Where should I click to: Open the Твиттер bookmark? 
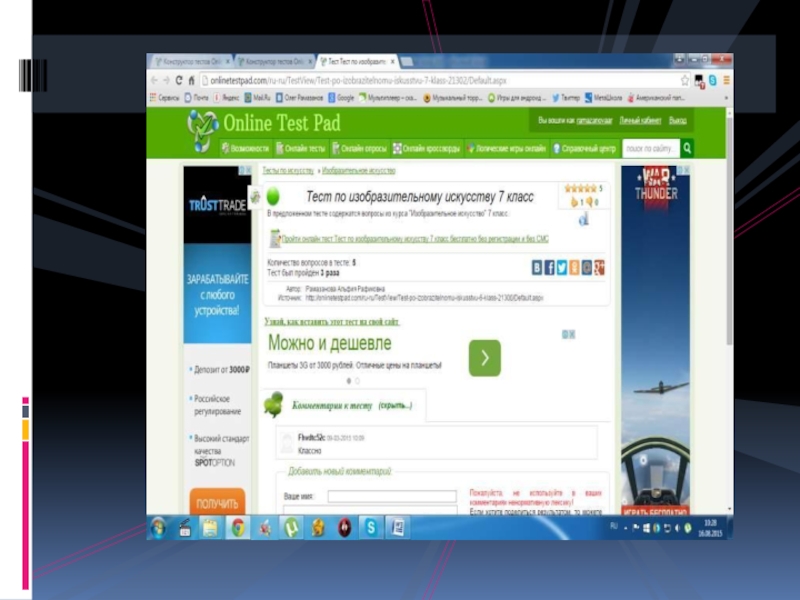coord(565,97)
